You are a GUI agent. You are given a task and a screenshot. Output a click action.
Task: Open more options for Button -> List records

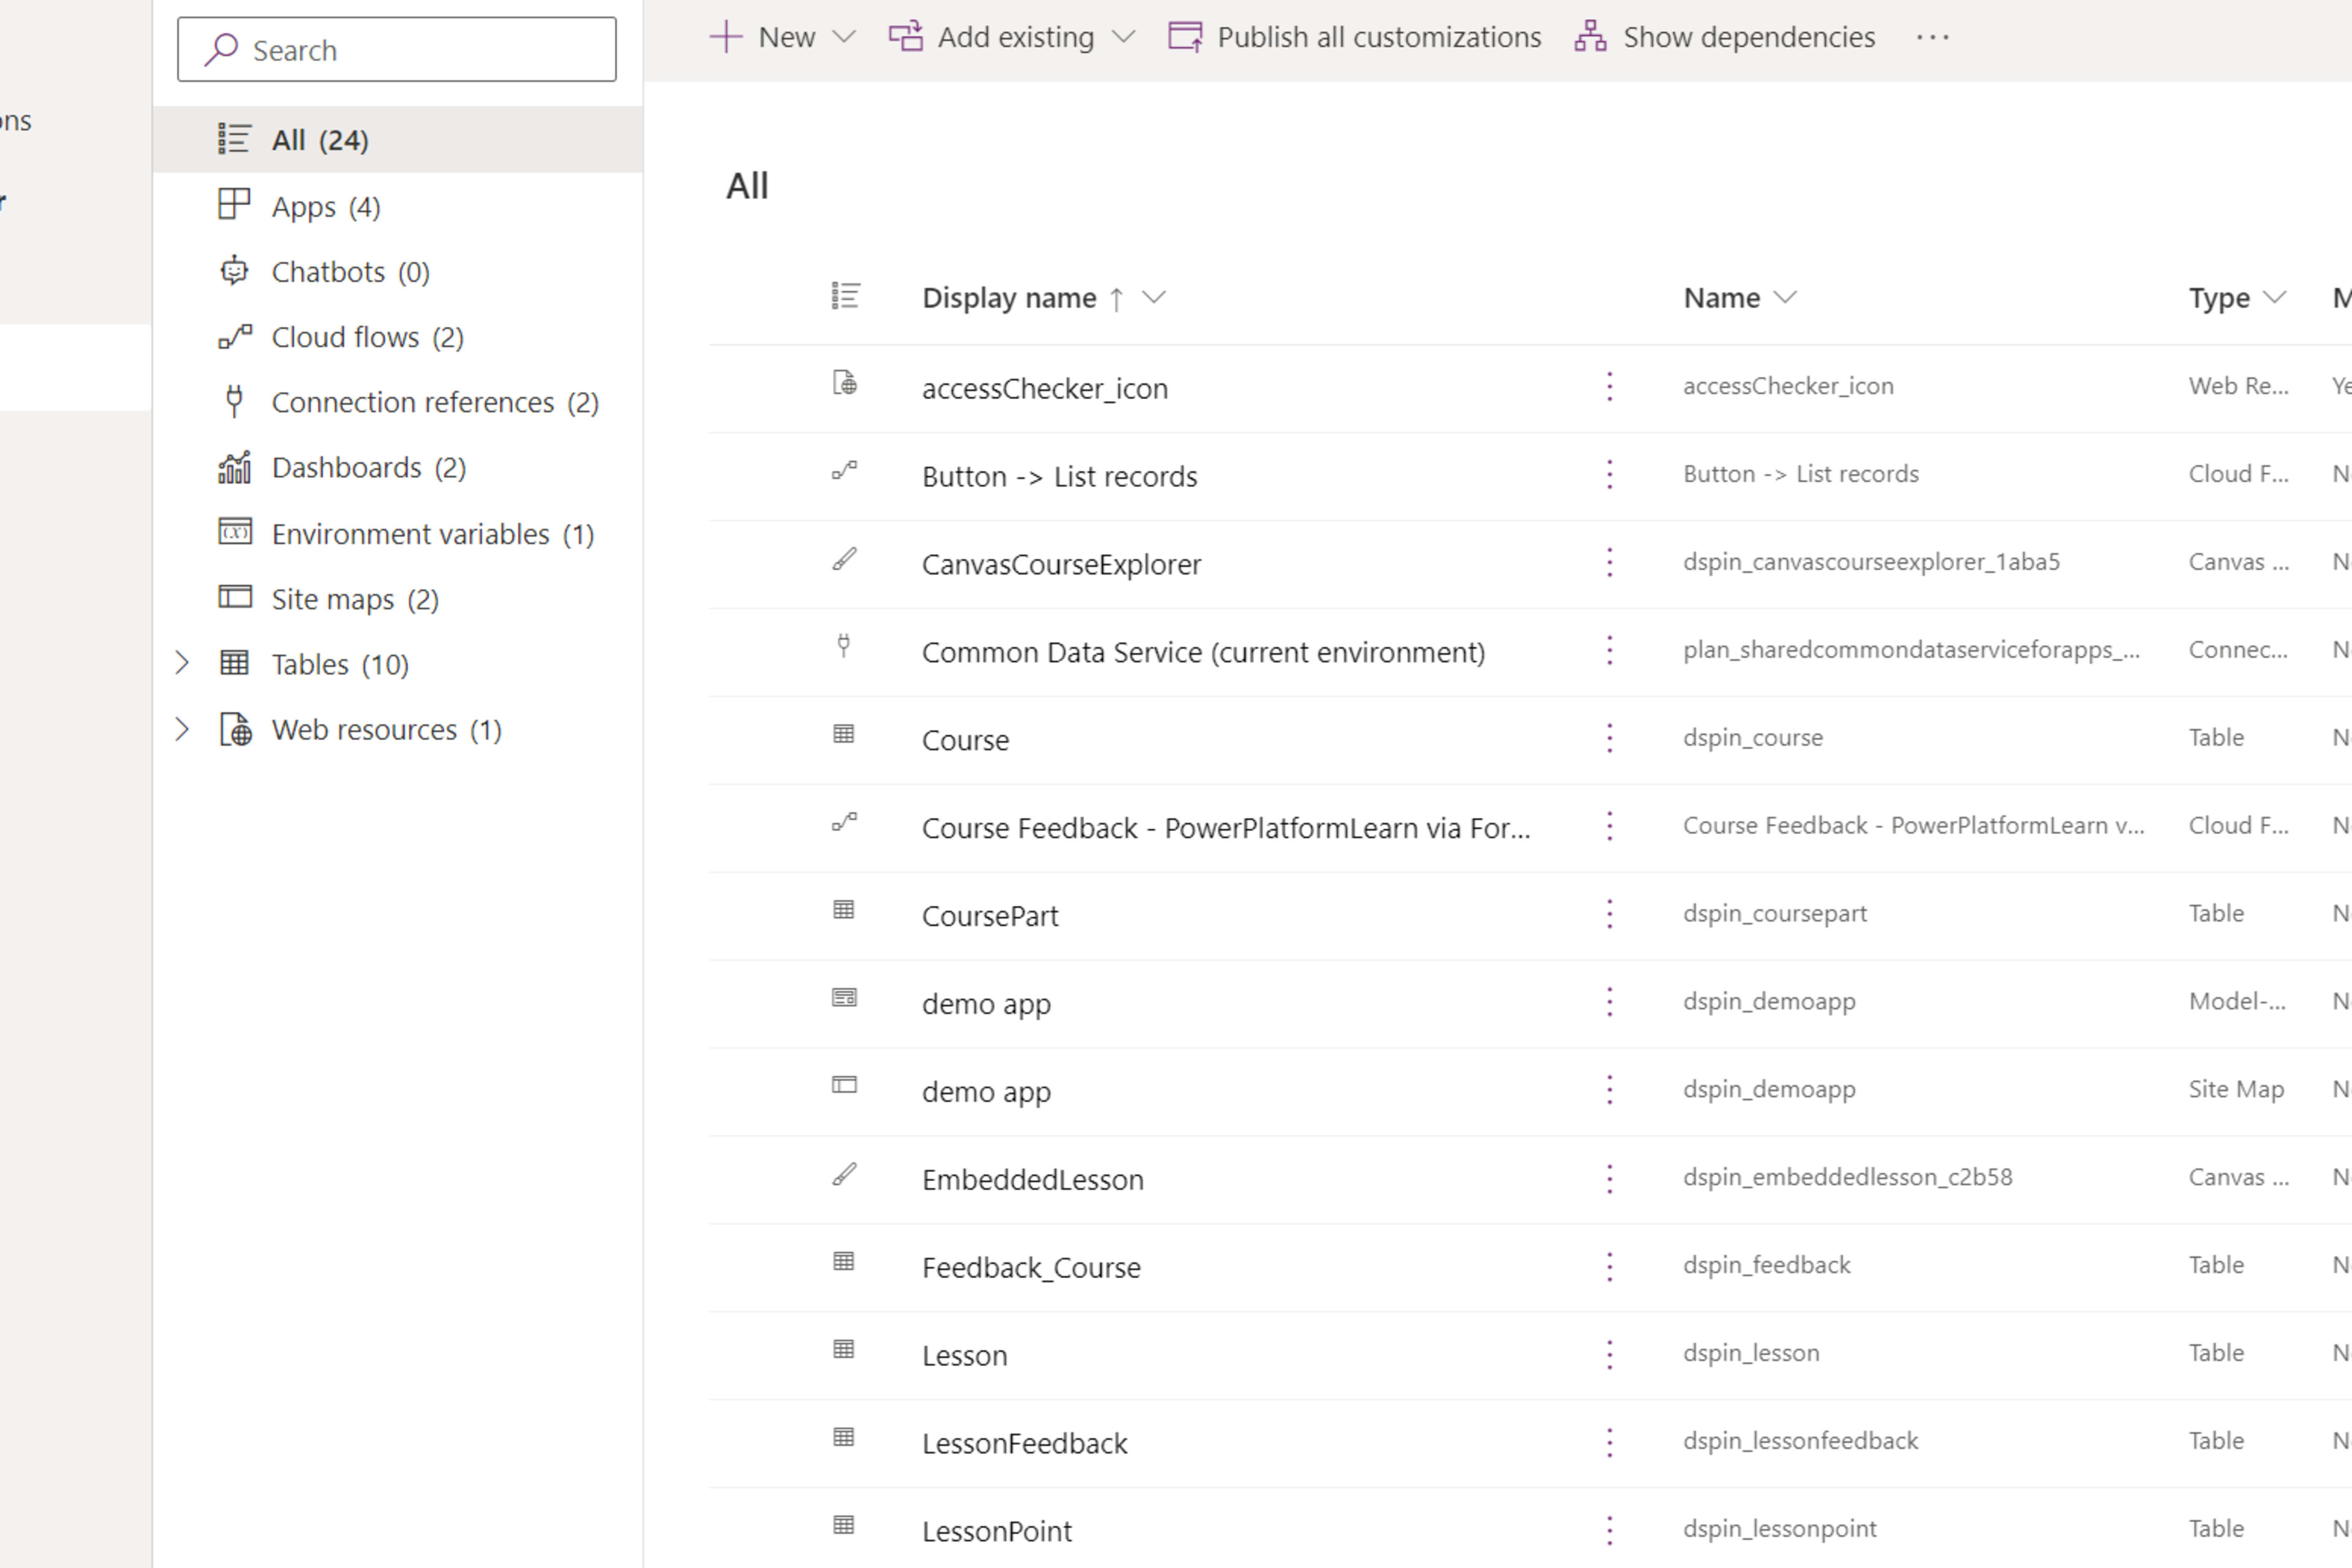point(1610,474)
